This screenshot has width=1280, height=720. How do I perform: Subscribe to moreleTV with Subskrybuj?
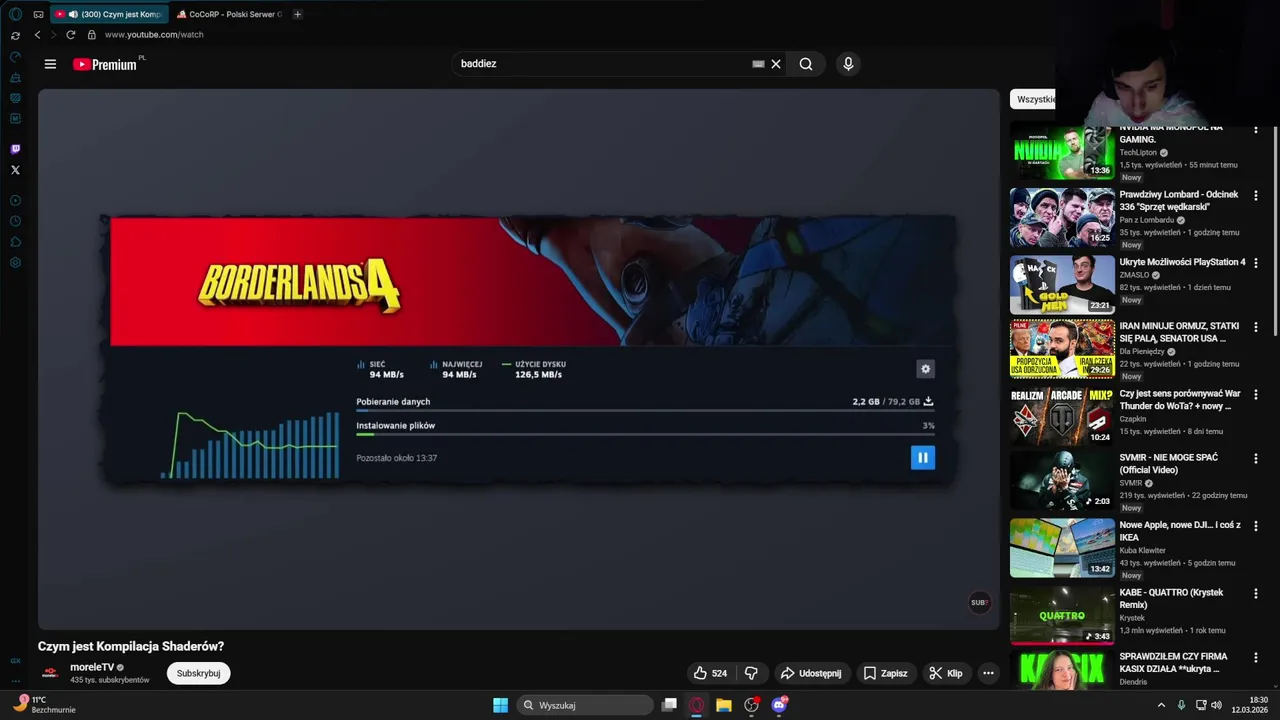pyautogui.click(x=198, y=673)
